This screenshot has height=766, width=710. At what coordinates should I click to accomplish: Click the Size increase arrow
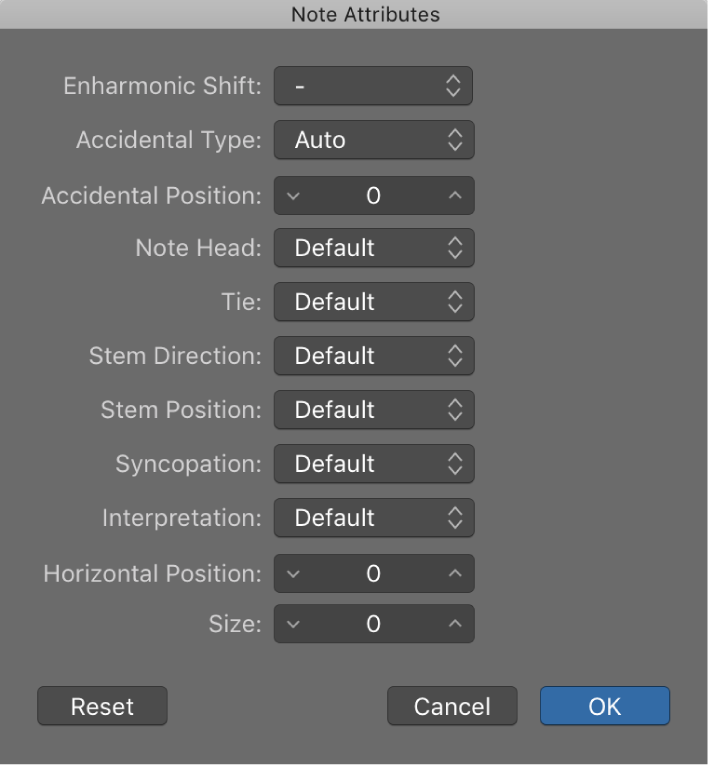point(455,624)
